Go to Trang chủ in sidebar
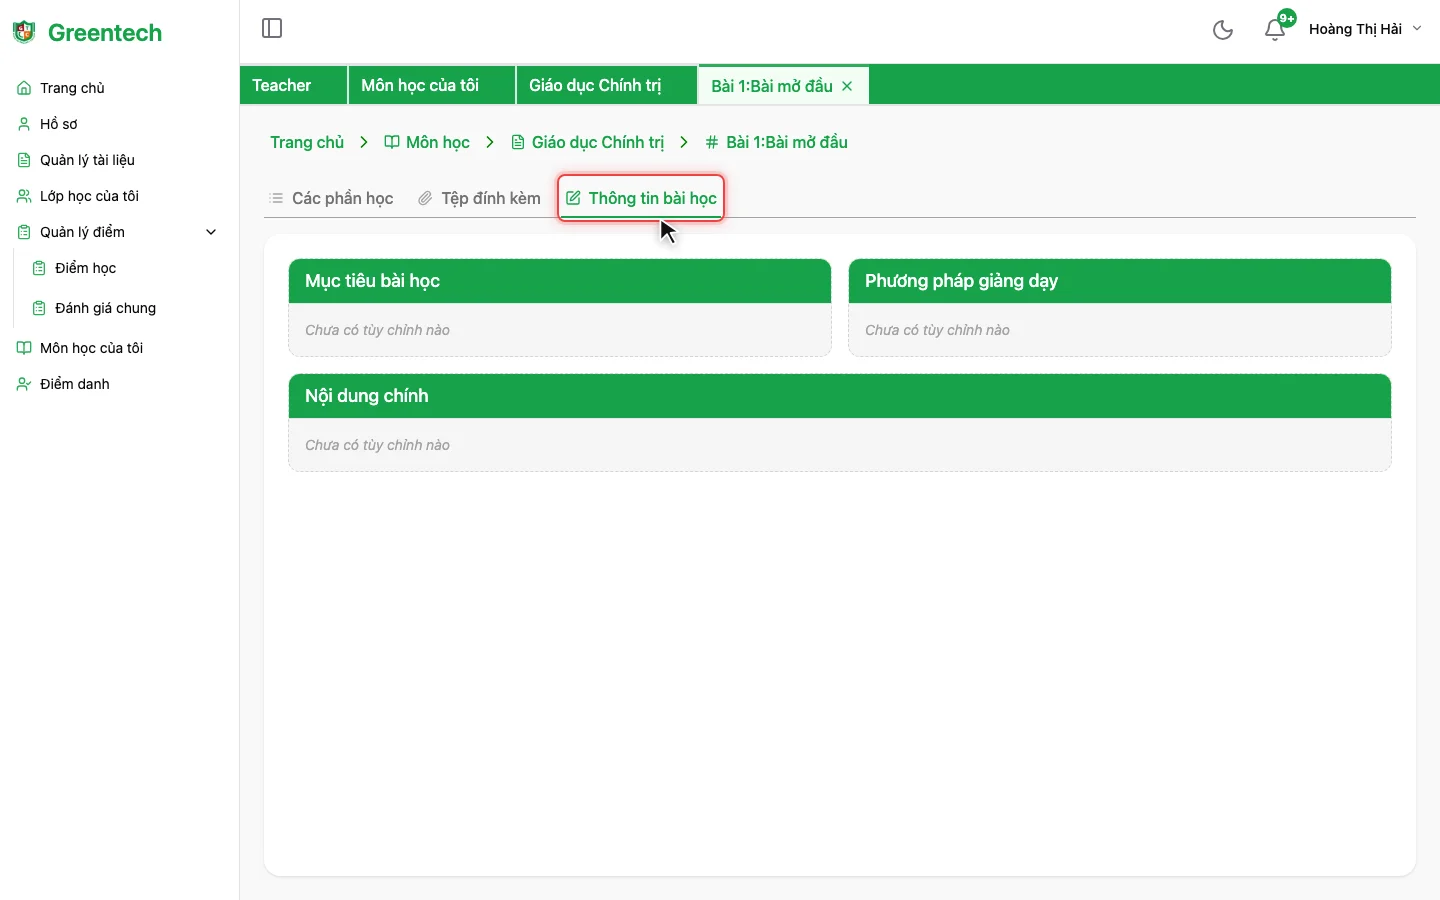The image size is (1440, 900). point(72,88)
